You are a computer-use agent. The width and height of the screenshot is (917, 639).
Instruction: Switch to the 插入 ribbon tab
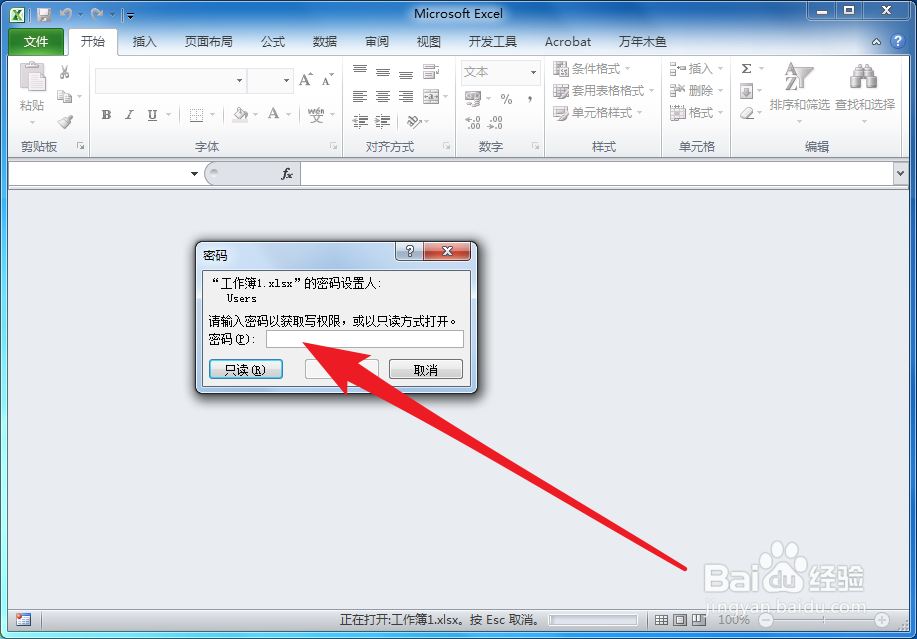[146, 41]
